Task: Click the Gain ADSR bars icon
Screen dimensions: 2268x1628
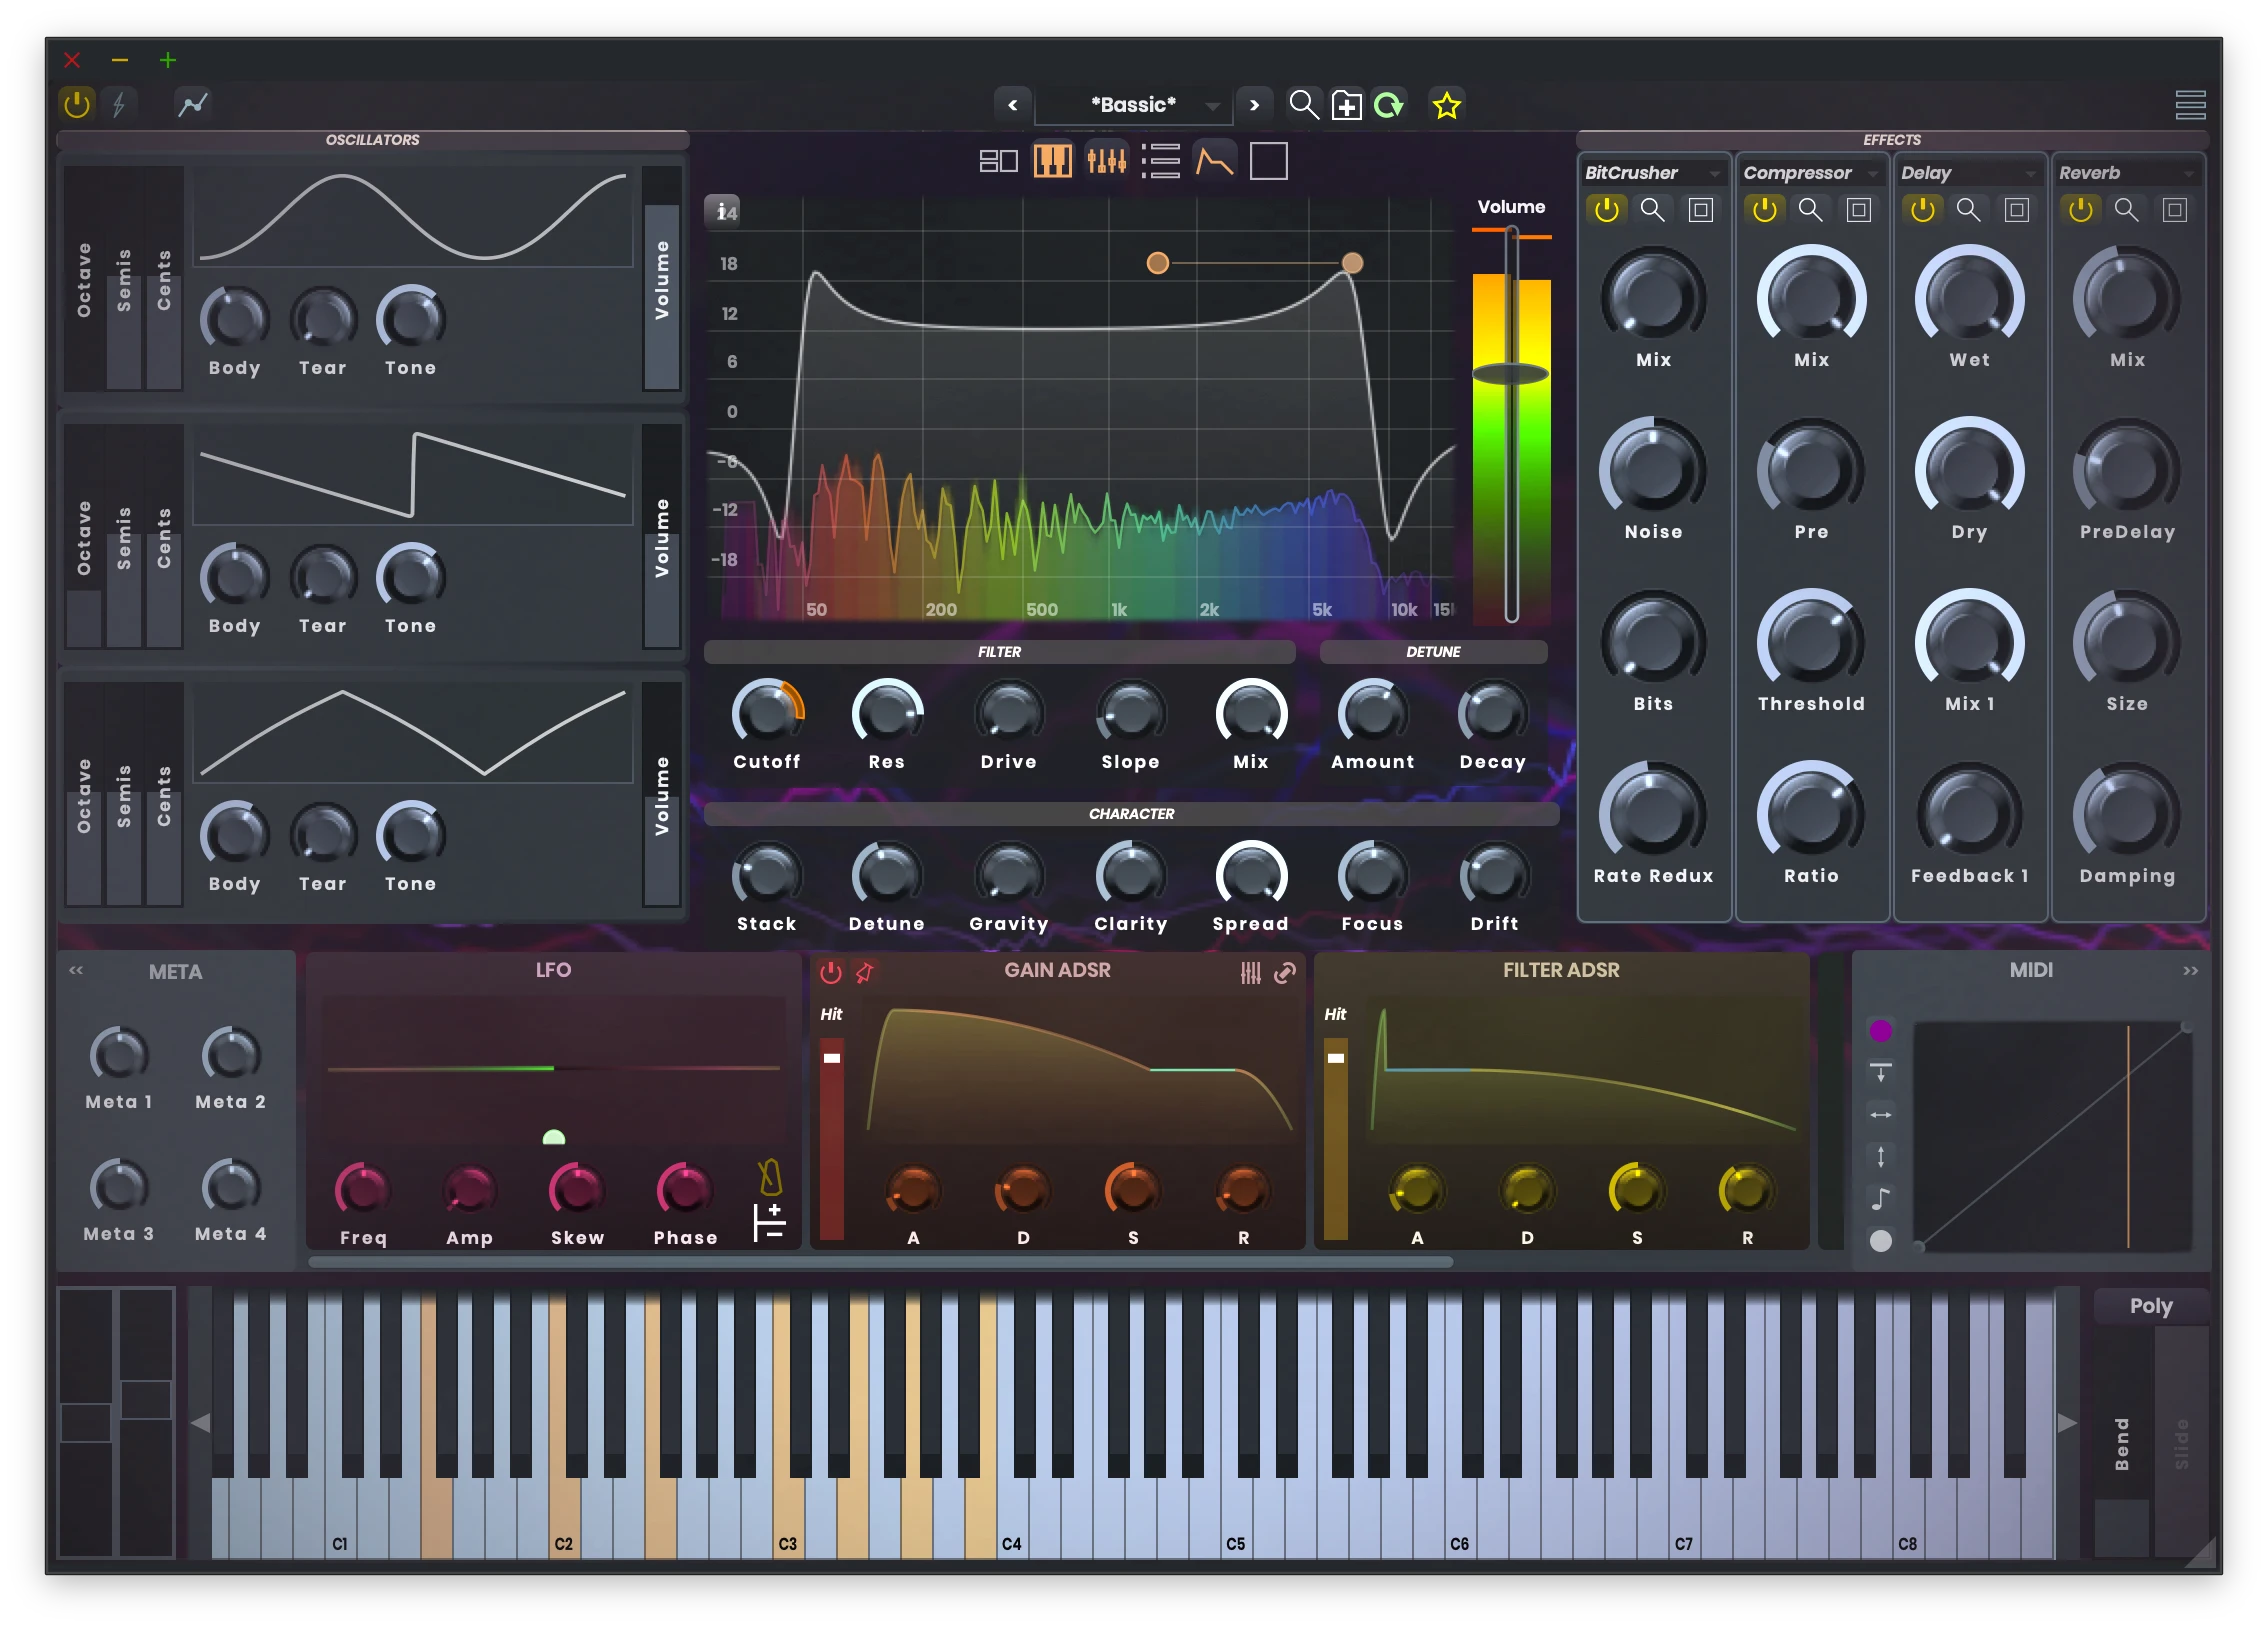Action: 1251,973
